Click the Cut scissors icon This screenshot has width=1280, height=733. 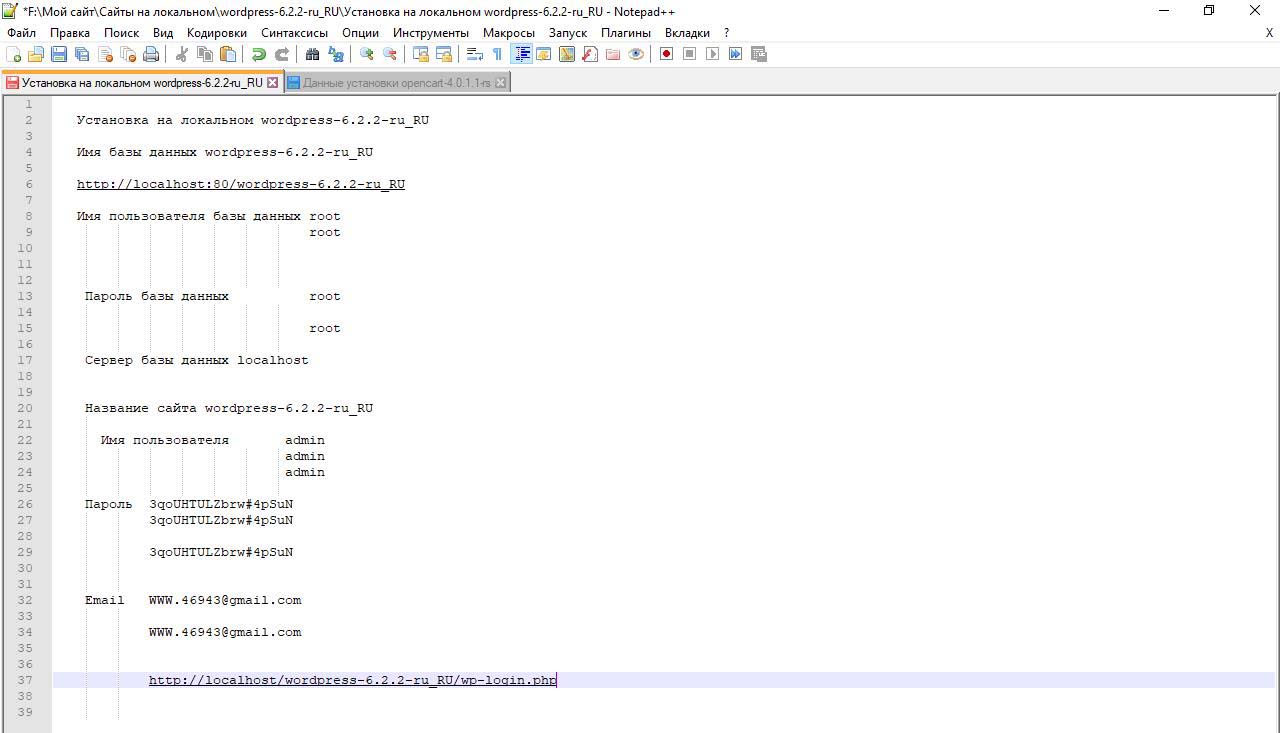pos(182,54)
